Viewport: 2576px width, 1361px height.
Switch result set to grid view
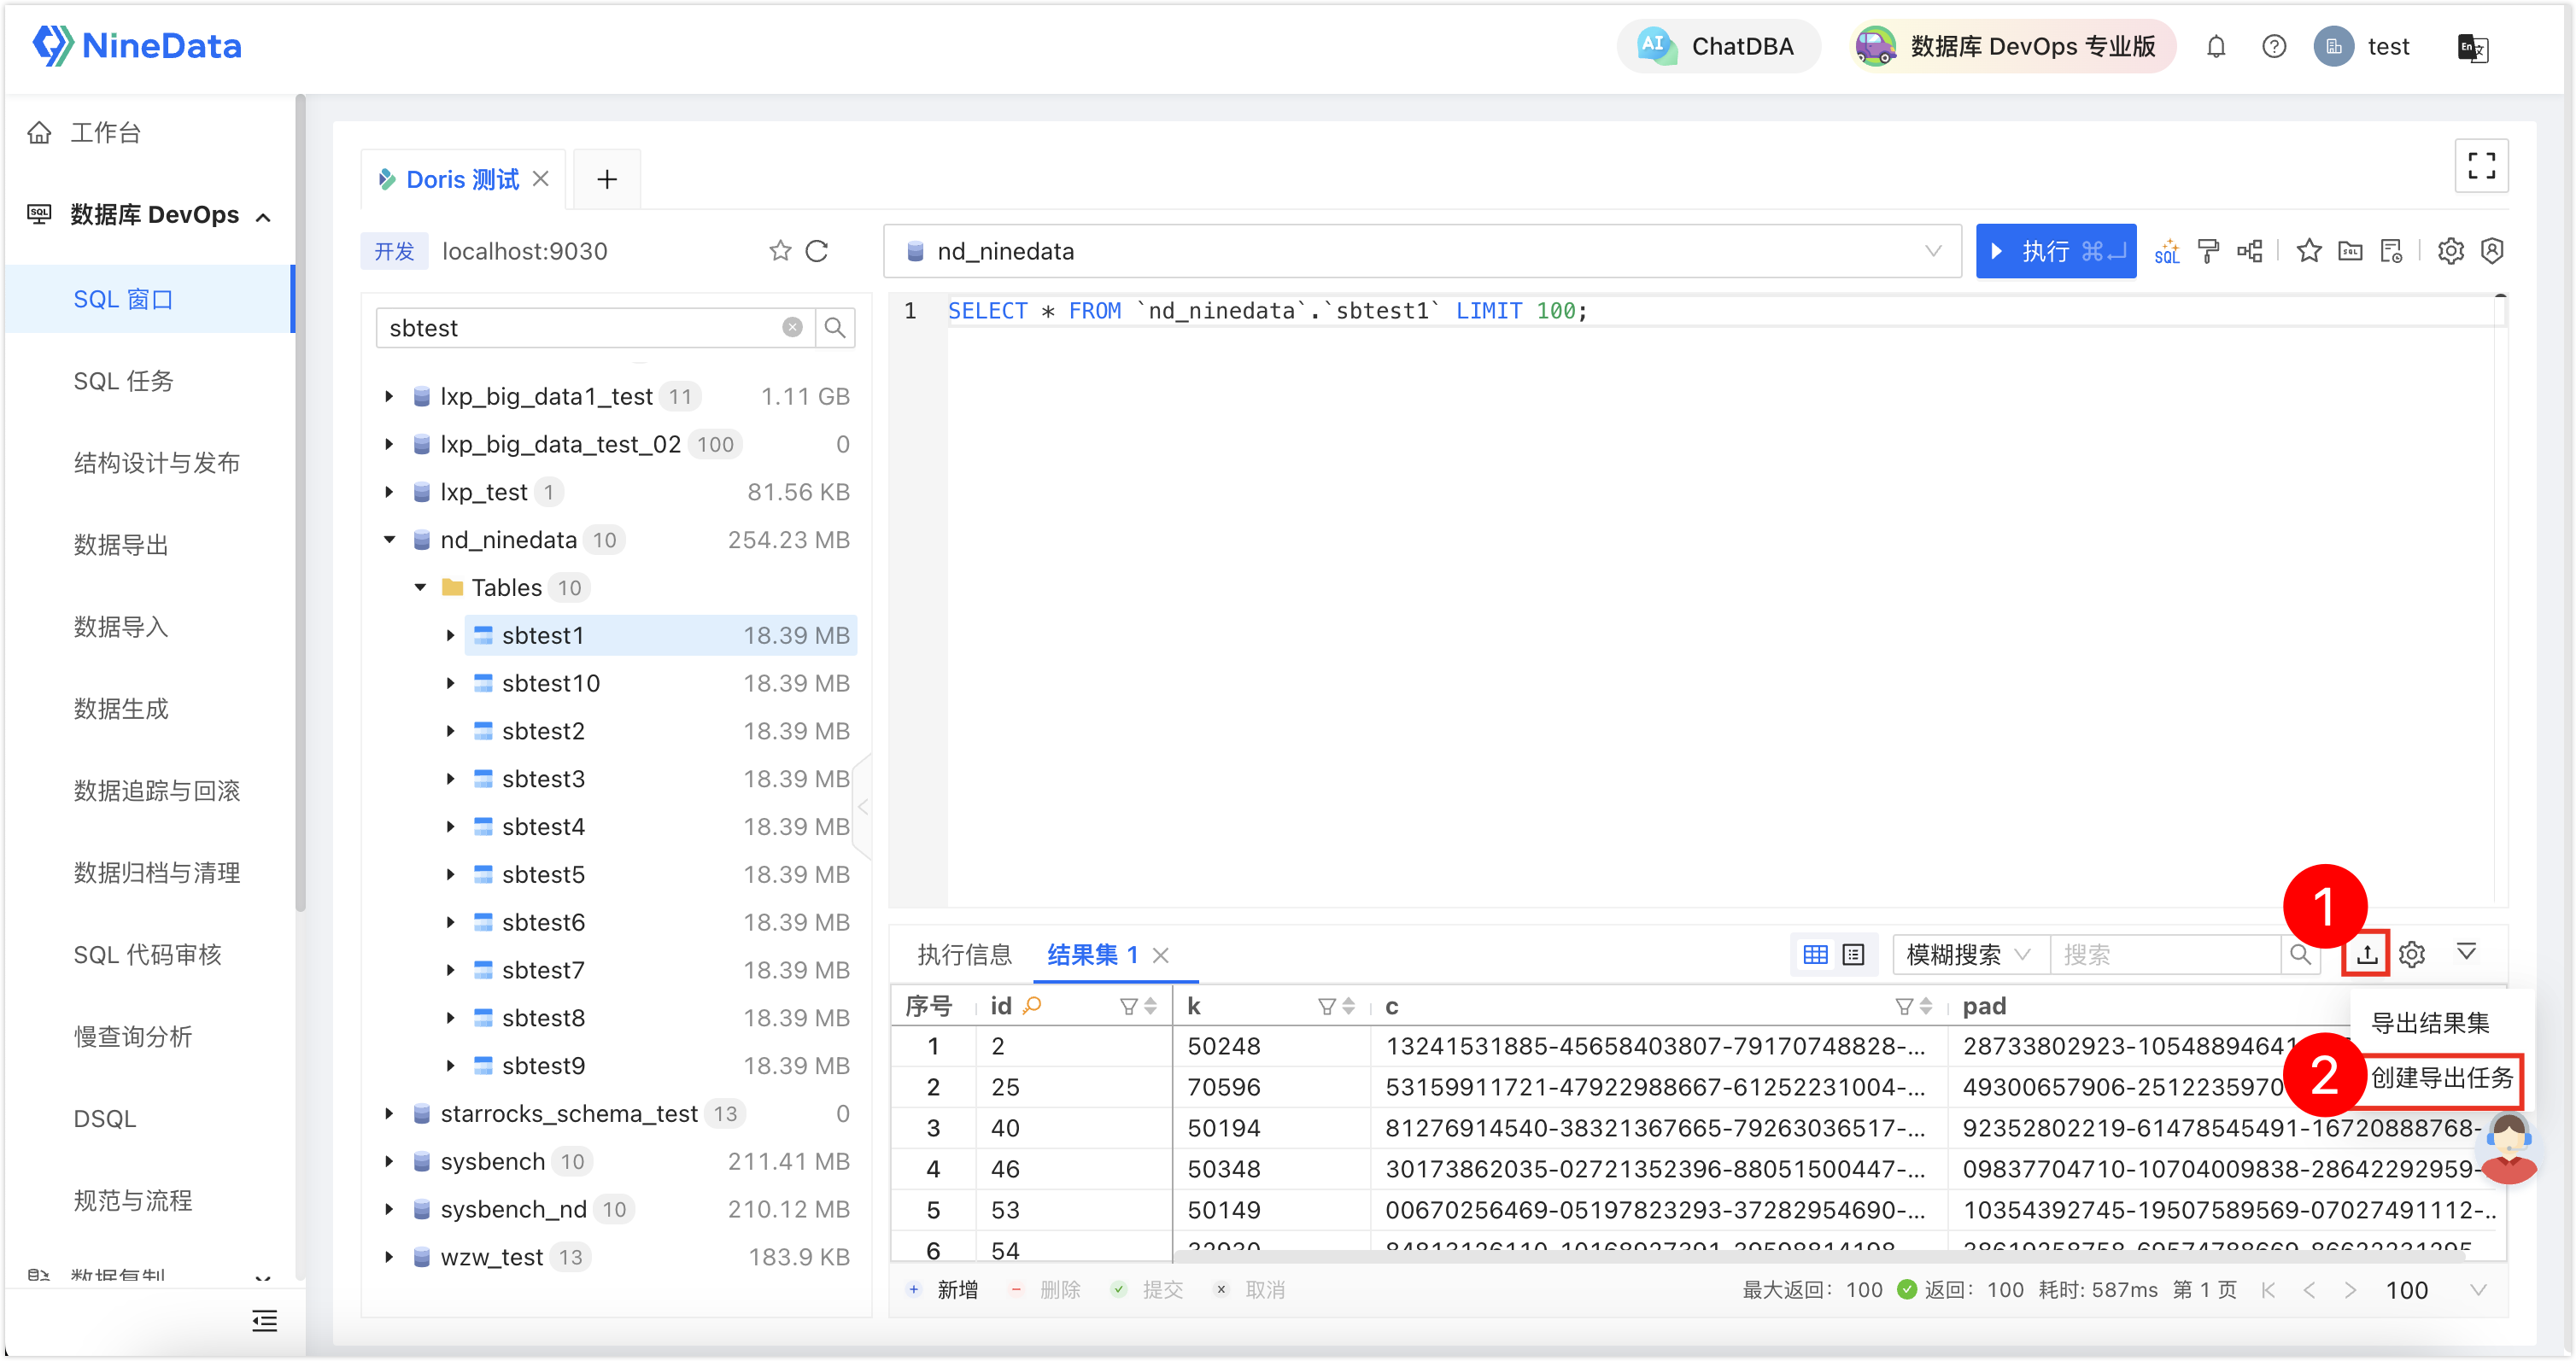[x=1816, y=955]
